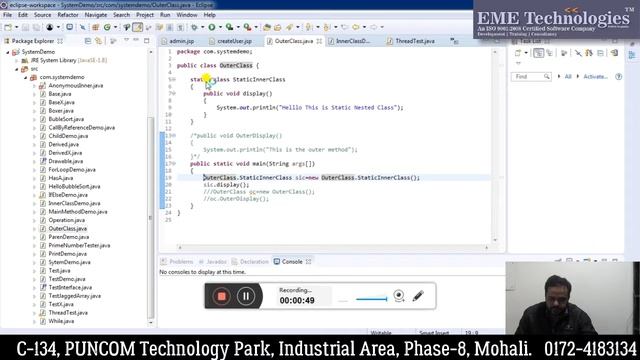Show the hidden editor tabs list
The height and width of the screenshot is (360, 640).
tap(454, 41)
